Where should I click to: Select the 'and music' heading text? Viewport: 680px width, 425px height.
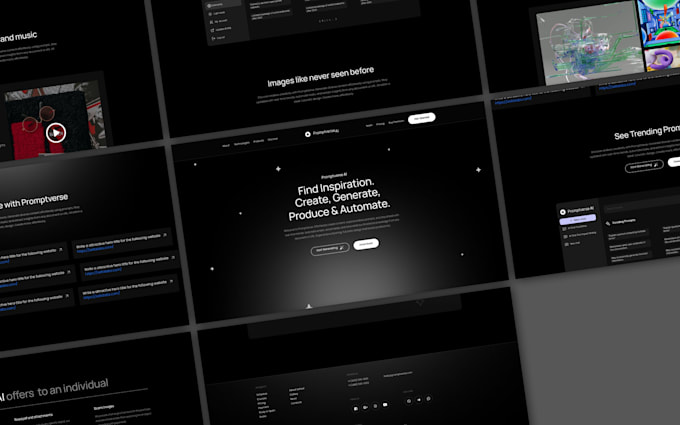click(18, 37)
